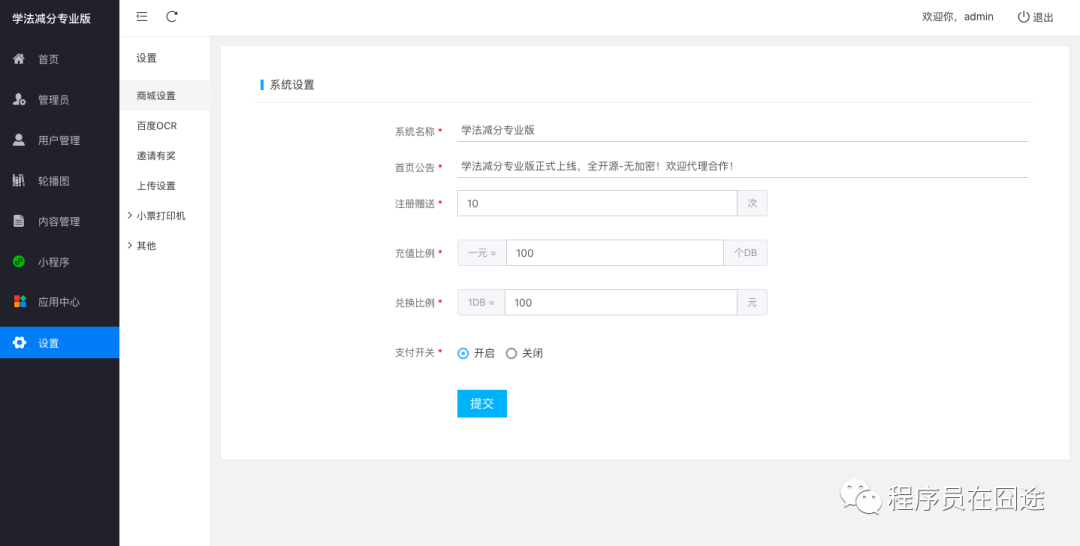Click the 充值比例 input field
Image resolution: width=1080 pixels, height=546 pixels.
click(x=614, y=253)
